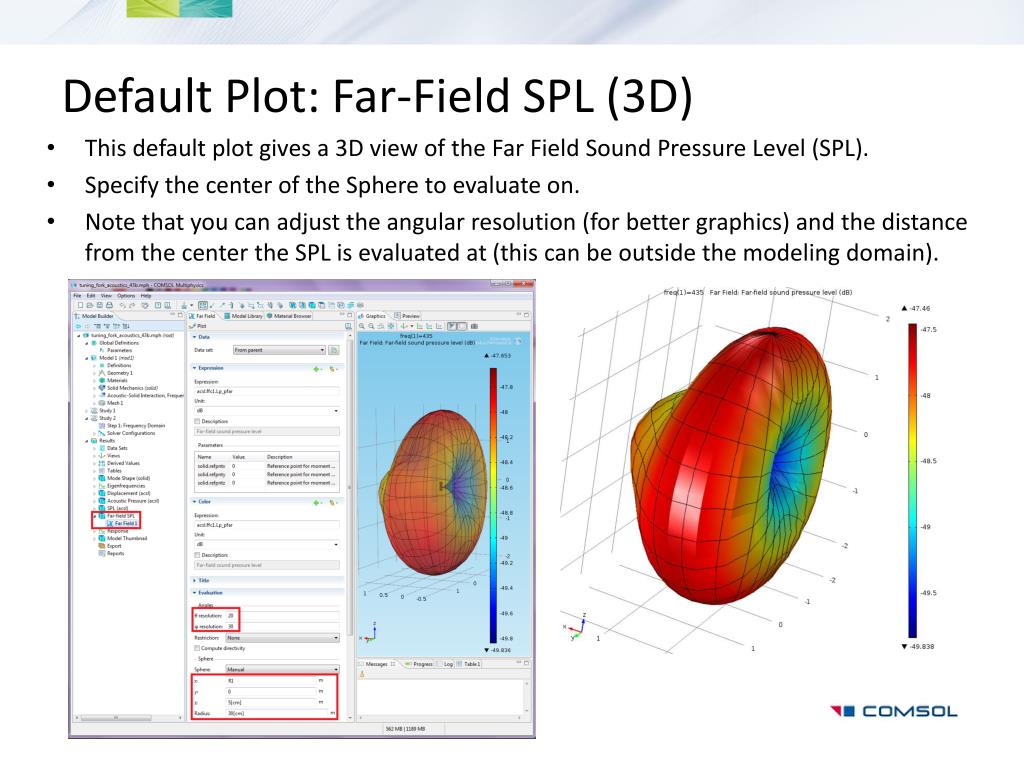This screenshot has width=1024, height=768.
Task: Open the Progress tab
Action: coord(421,664)
